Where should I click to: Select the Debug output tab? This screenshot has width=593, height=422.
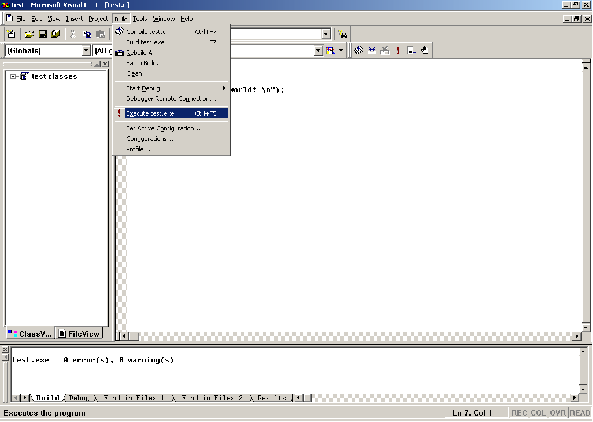79,397
